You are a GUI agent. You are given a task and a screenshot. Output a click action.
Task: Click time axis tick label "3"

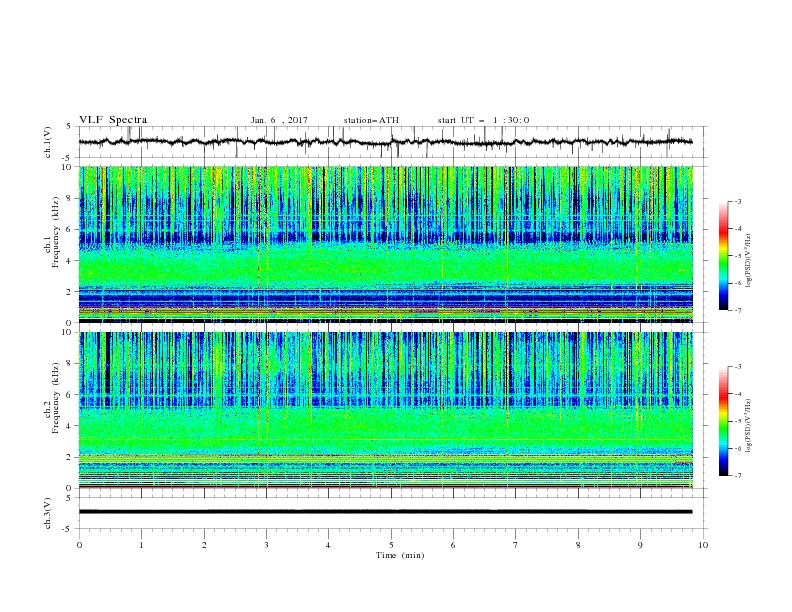pos(266,545)
